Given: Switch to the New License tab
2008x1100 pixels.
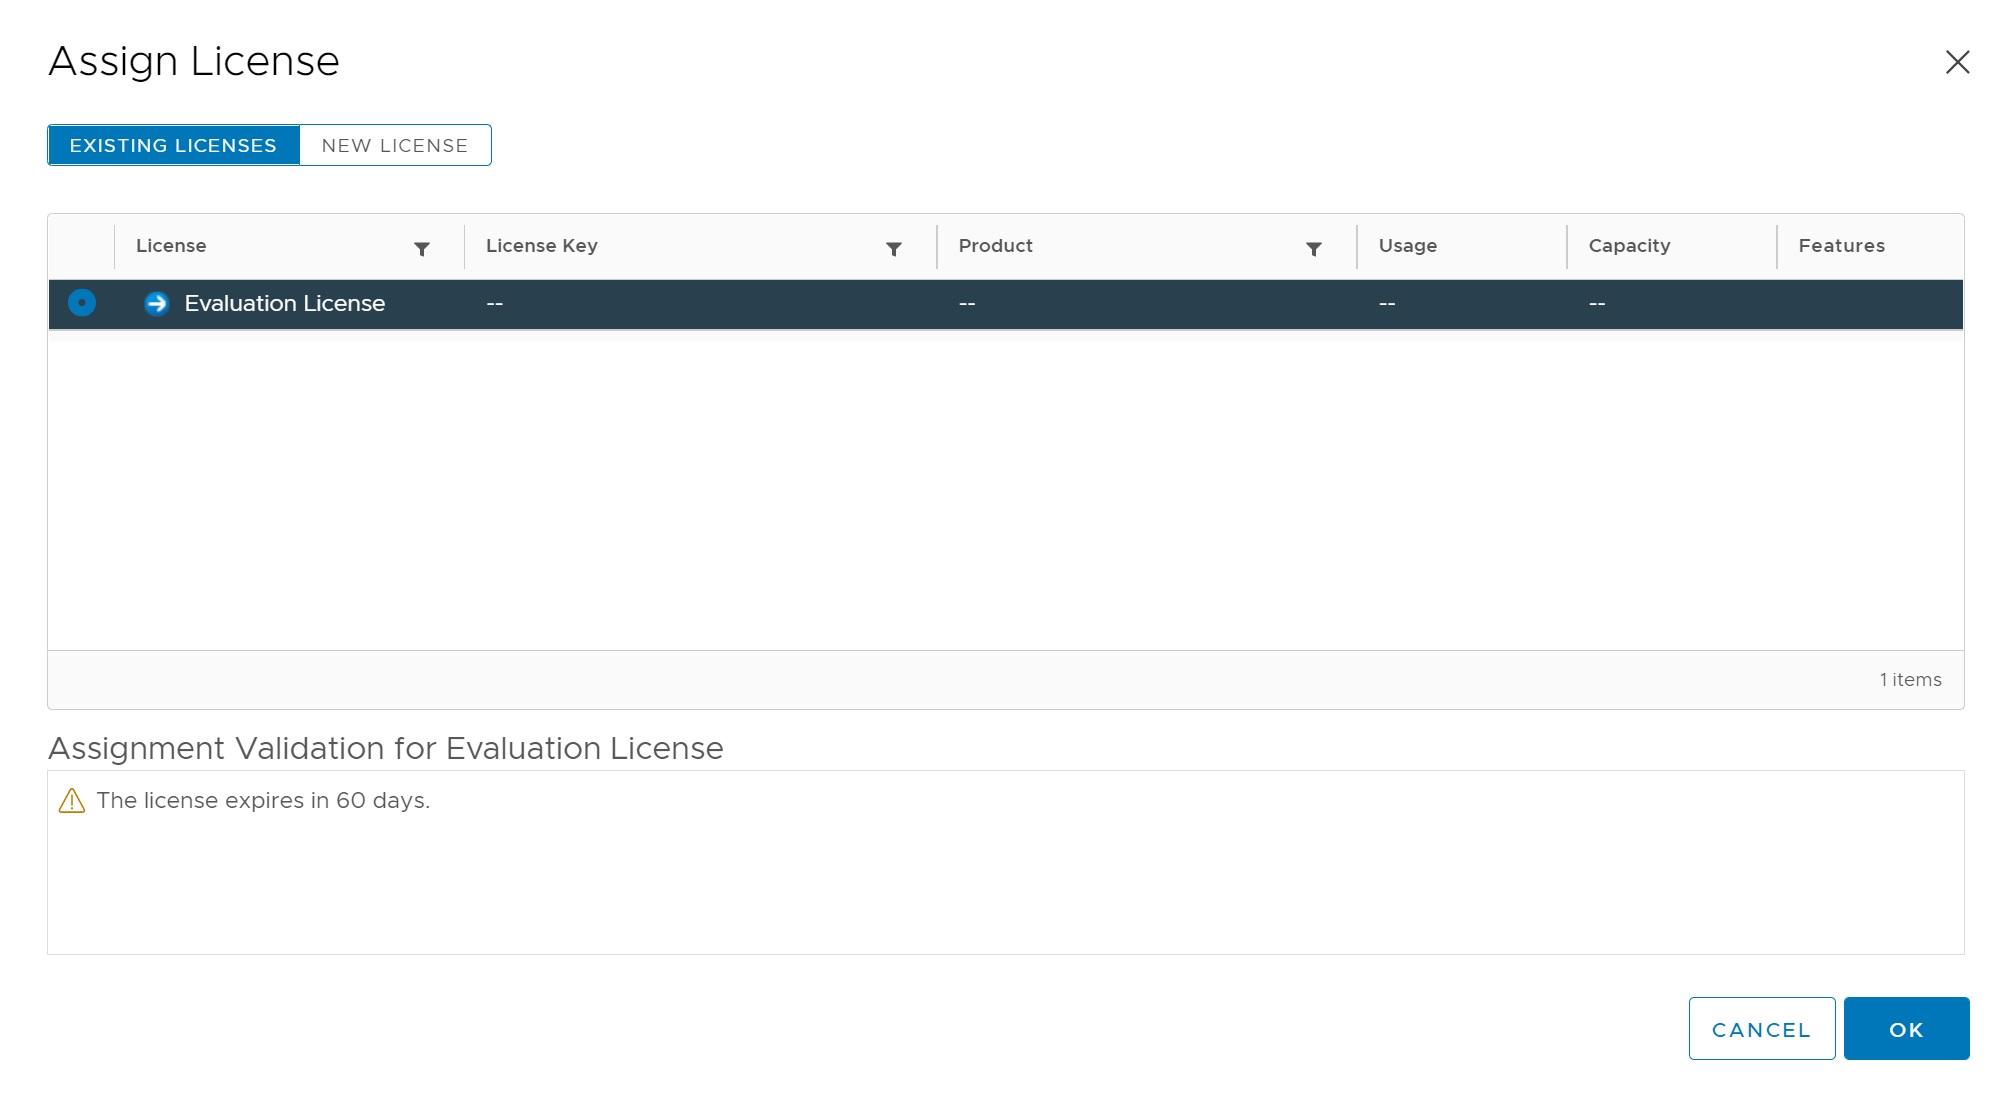Looking at the screenshot, I should pos(395,146).
